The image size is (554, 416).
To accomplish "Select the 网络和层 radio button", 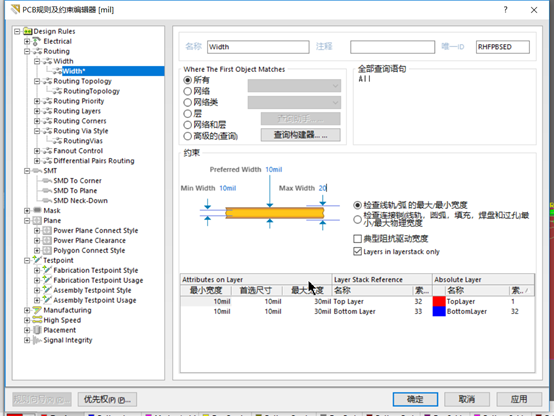I will pos(188,125).
